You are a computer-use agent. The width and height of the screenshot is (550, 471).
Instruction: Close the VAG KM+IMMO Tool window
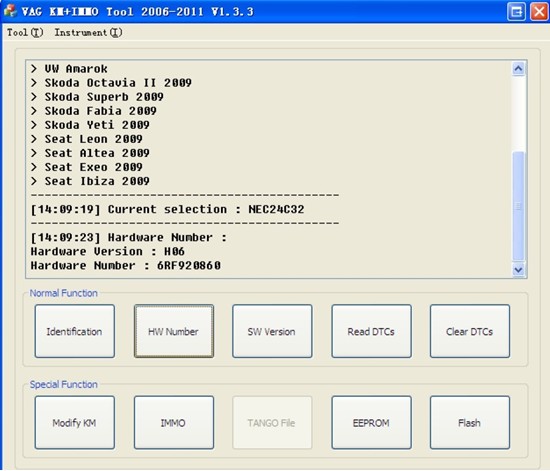(539, 12)
